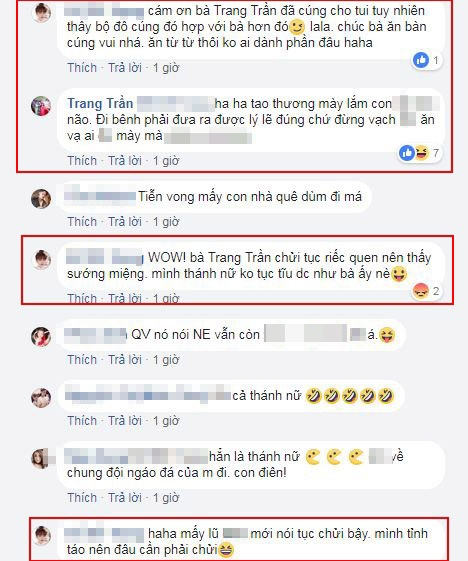Open Trang Trần's profile picture
Image resolution: width=468 pixels, height=561 pixels.
[41, 106]
